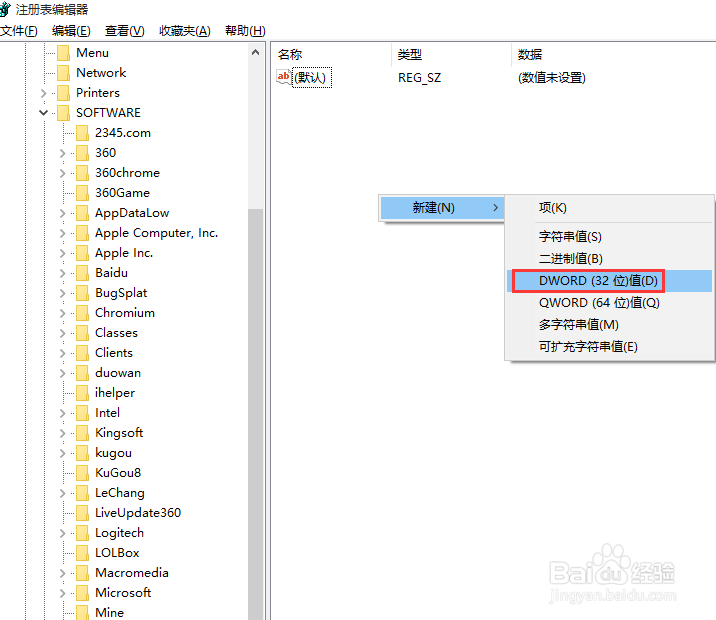This screenshot has height=620, width=716.
Task: Click the Registry Editor app icon in title bar
Action: 5,9
